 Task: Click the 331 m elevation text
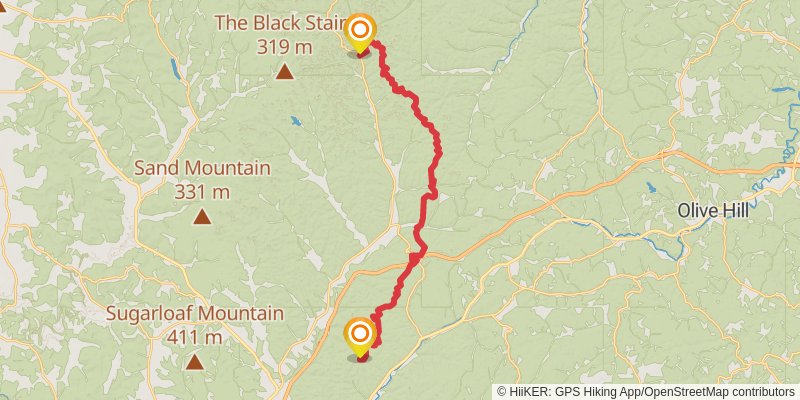click(x=202, y=192)
